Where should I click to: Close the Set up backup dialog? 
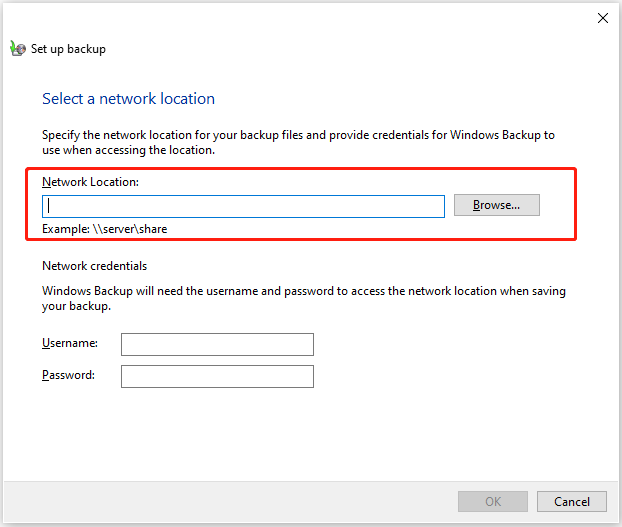[603, 18]
